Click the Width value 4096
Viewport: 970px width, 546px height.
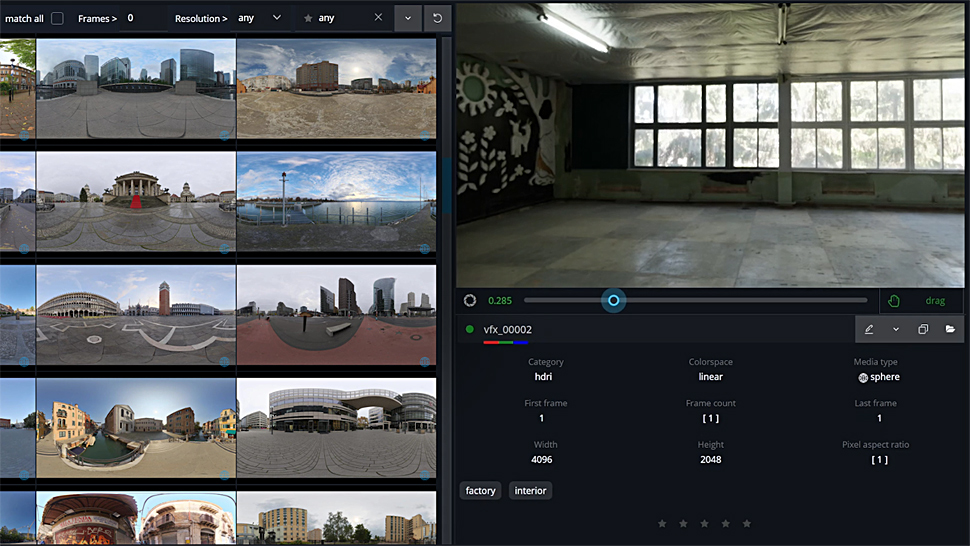[x=542, y=459]
